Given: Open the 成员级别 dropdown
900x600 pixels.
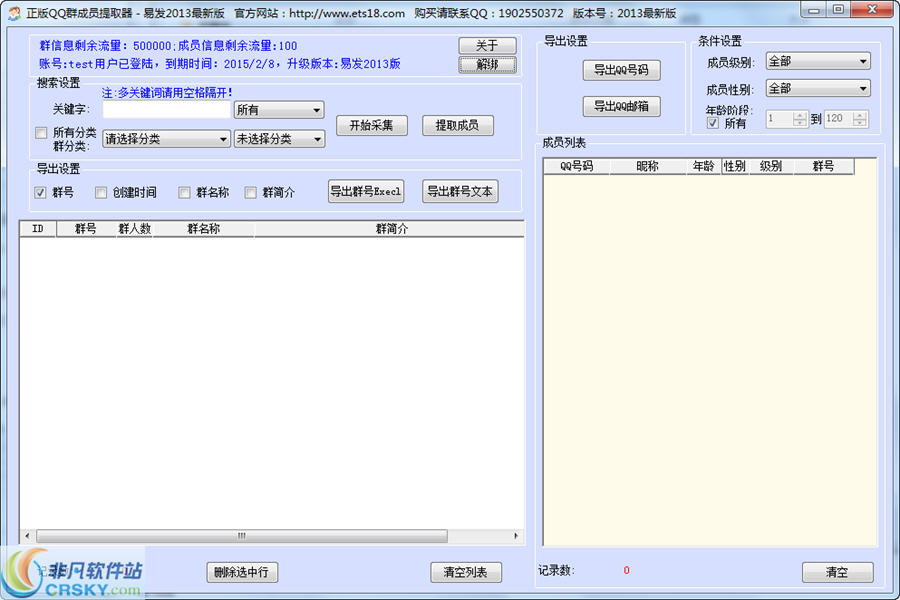Looking at the screenshot, I should pos(818,61).
